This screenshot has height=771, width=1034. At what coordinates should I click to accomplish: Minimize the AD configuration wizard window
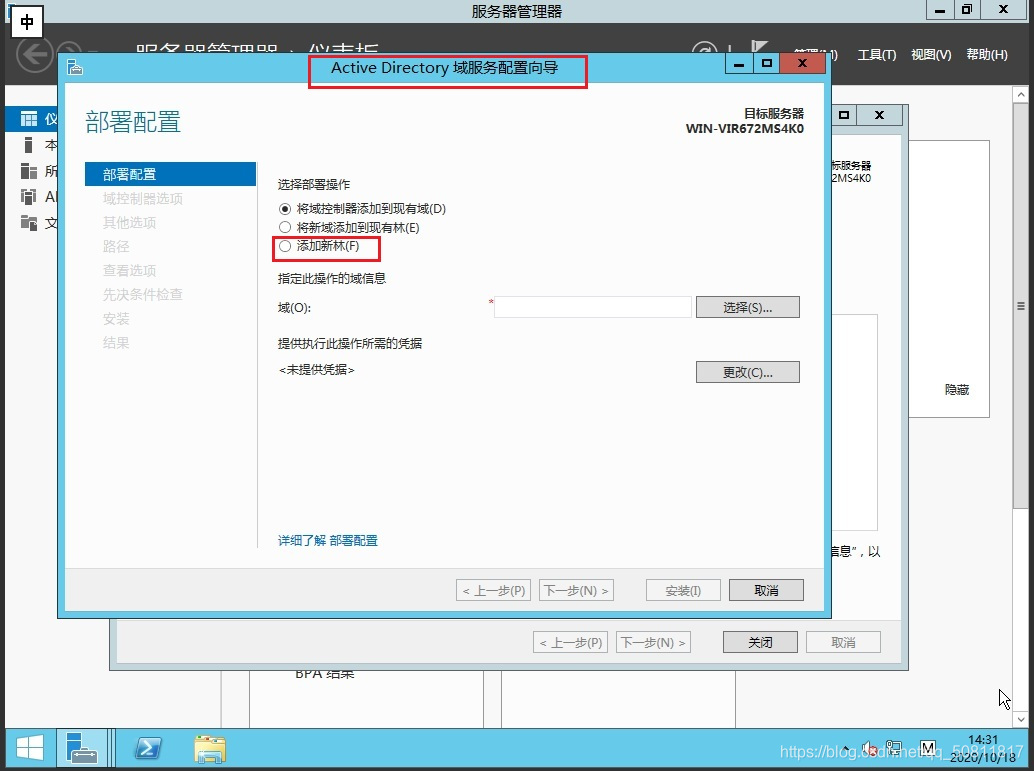(x=739, y=63)
